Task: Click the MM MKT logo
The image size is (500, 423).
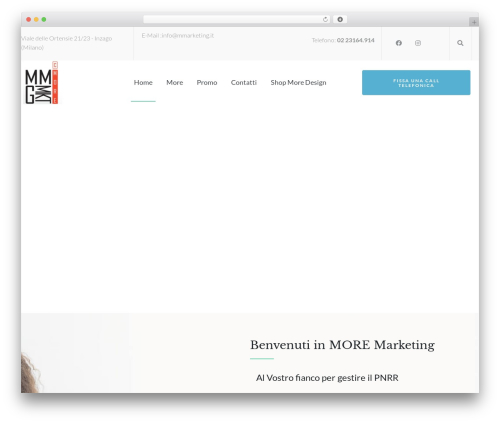Action: click(x=42, y=83)
